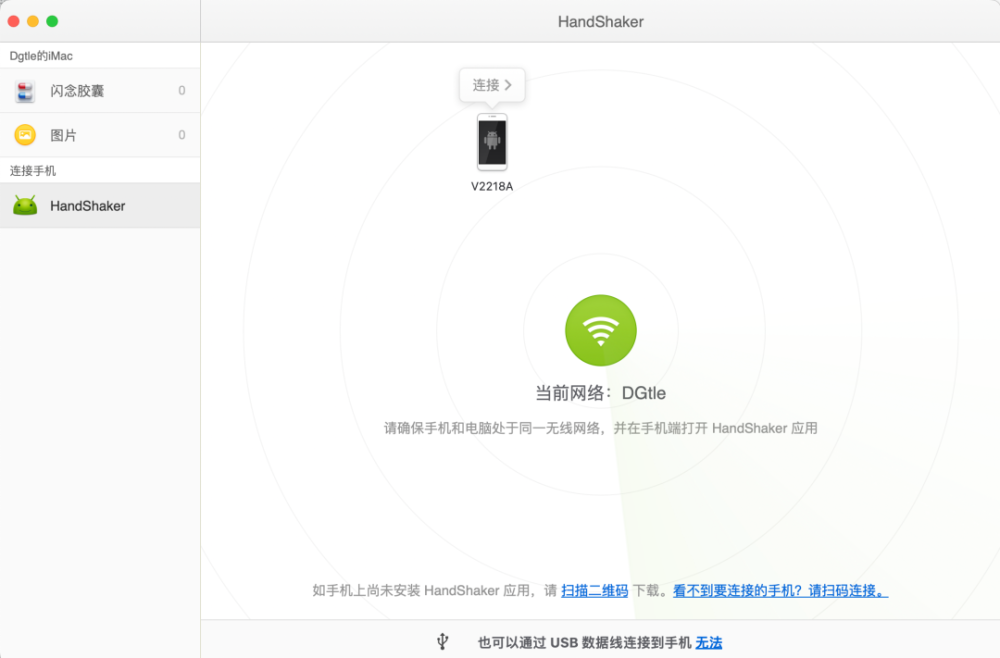This screenshot has height=658, width=1000.
Task: Select 闪念胶囊 in the sidebar
Action: 100,91
